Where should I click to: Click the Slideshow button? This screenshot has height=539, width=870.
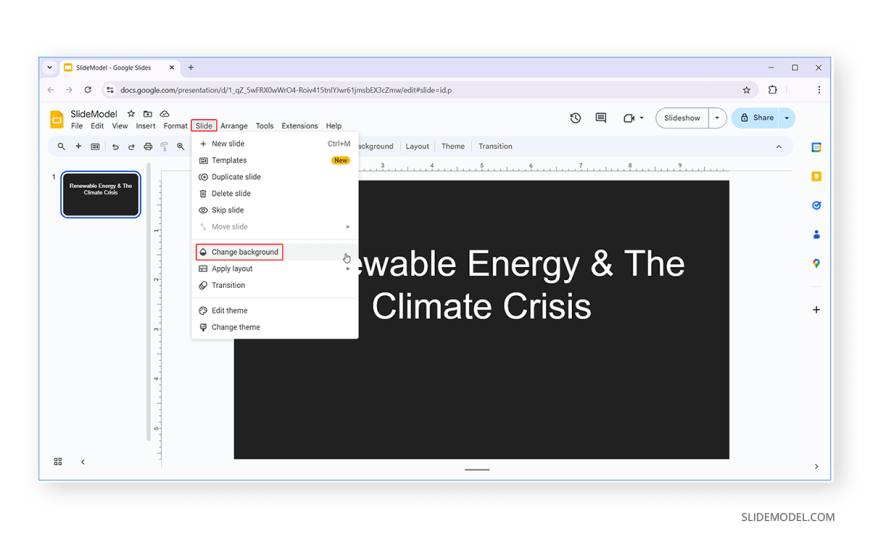(x=682, y=118)
